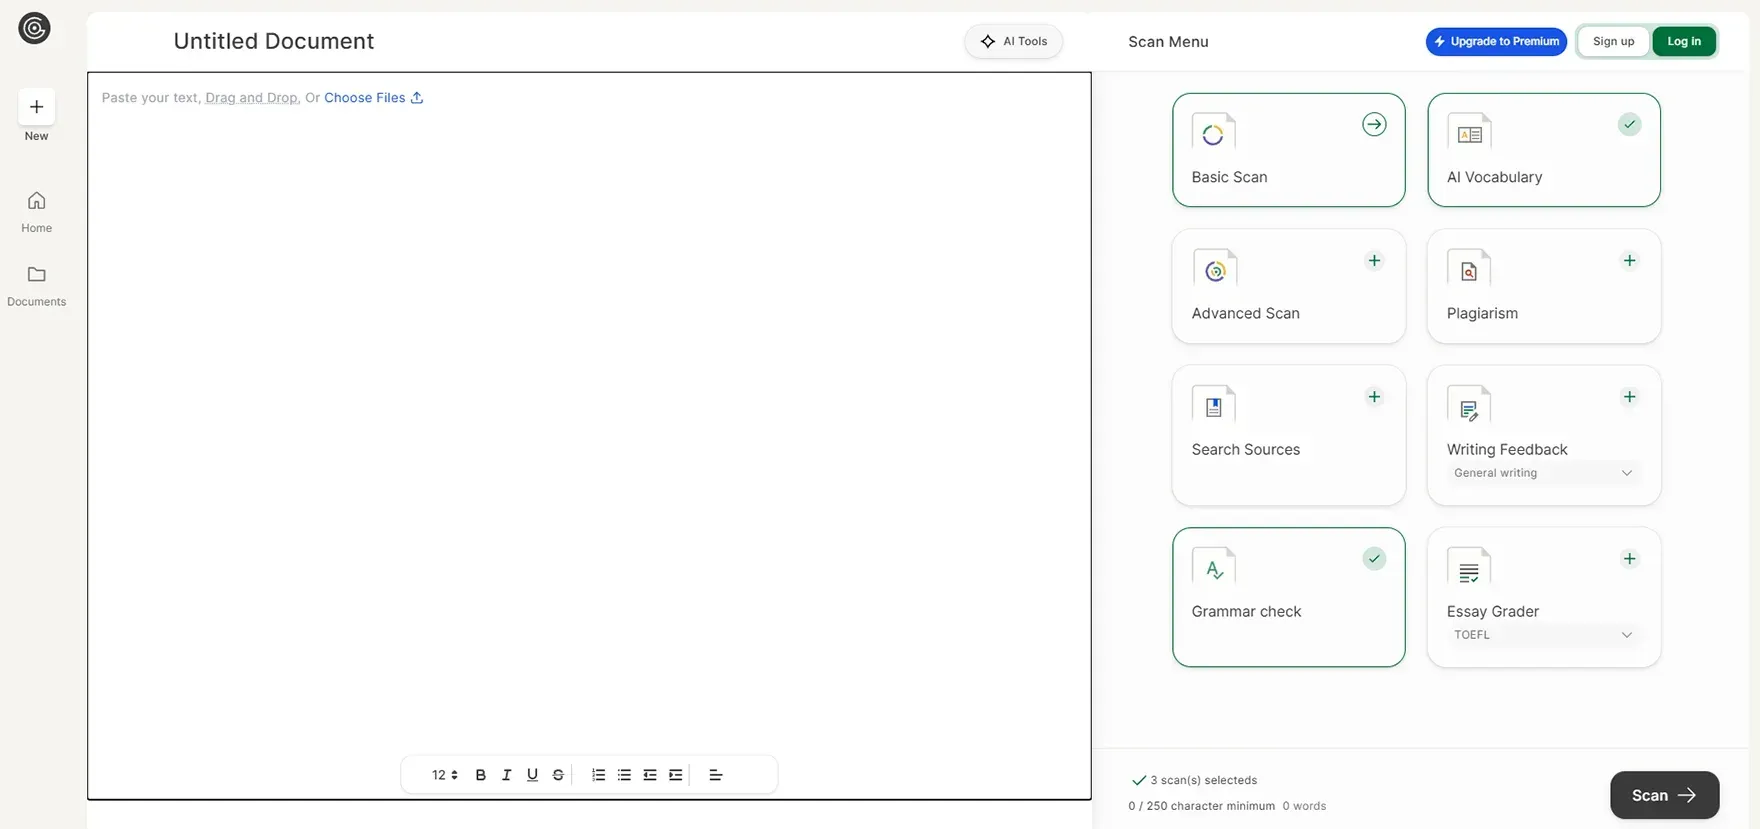This screenshot has width=1760, height=829.
Task: Click the Untitled Document title field
Action: coord(274,41)
